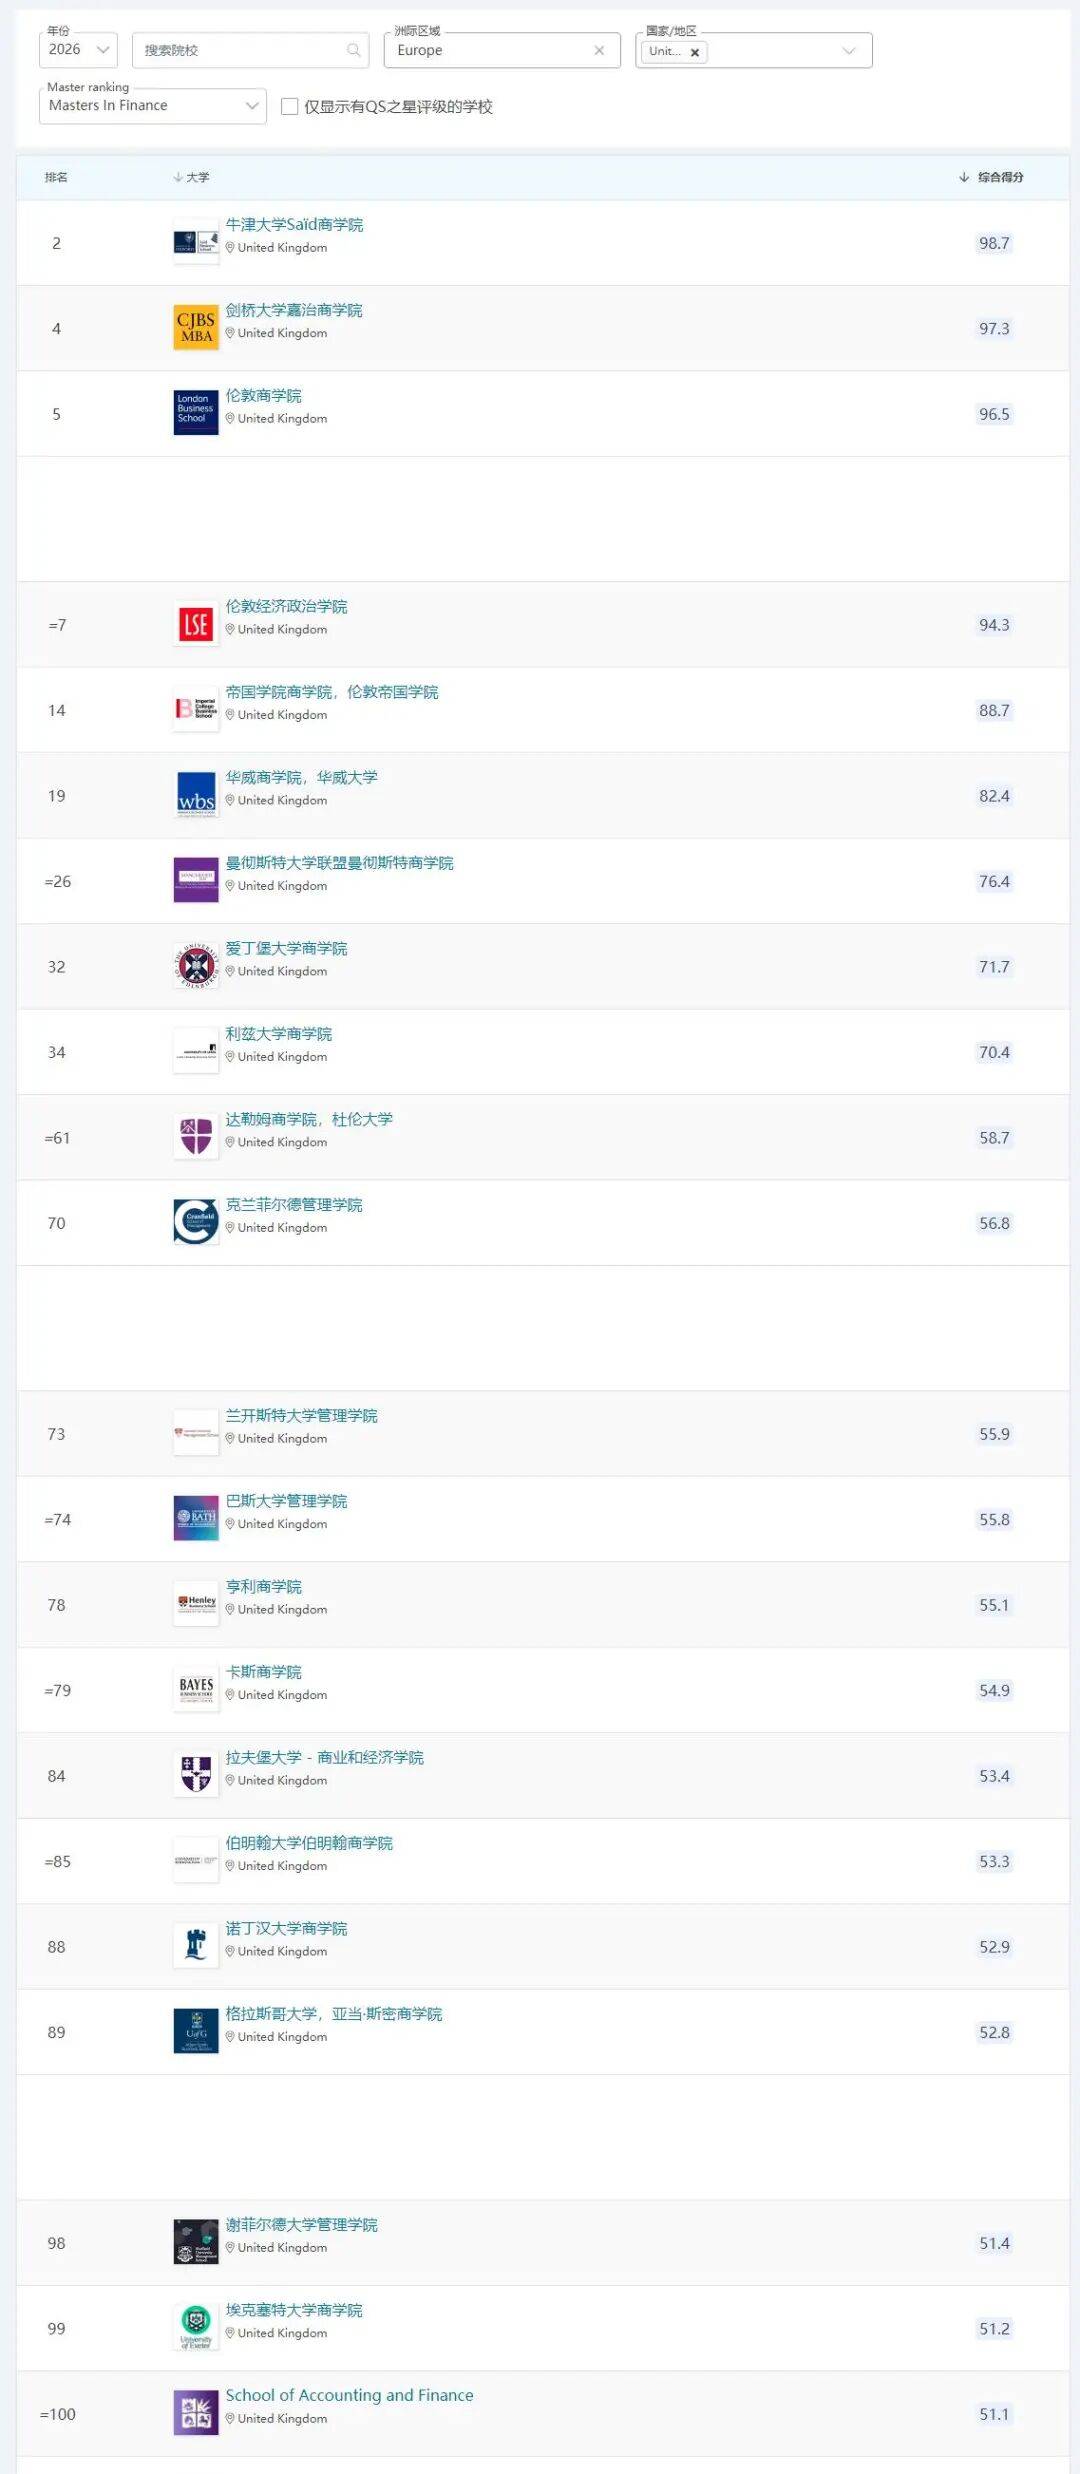1080x2474 pixels.
Task: Open the 2026 year dropdown
Action: (78, 50)
